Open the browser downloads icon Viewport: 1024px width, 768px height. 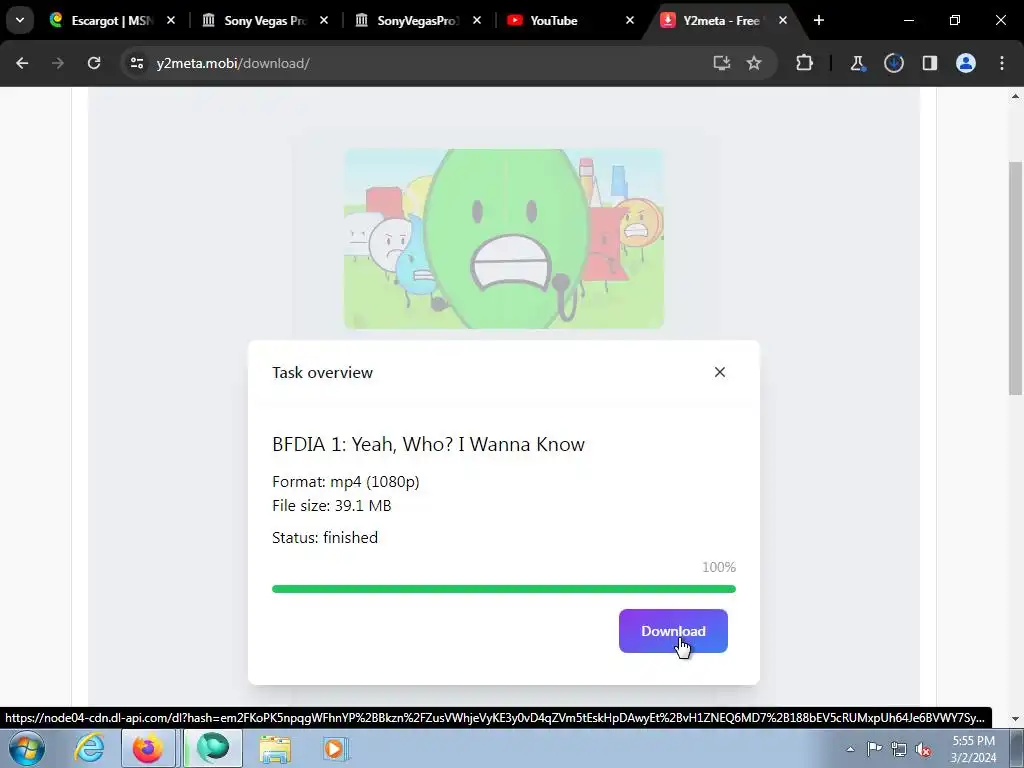point(893,63)
